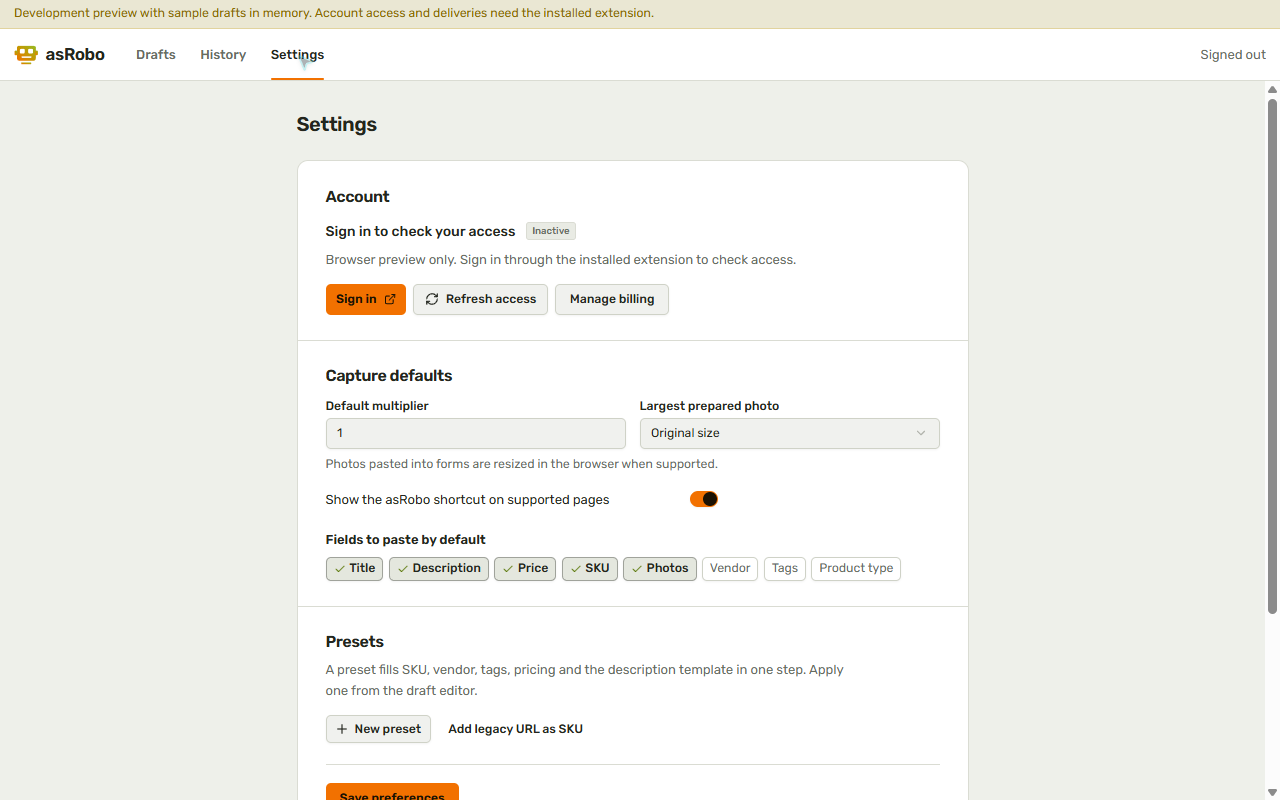Focus the Default multiplier input field
This screenshot has height=800, width=1280.
(x=476, y=433)
